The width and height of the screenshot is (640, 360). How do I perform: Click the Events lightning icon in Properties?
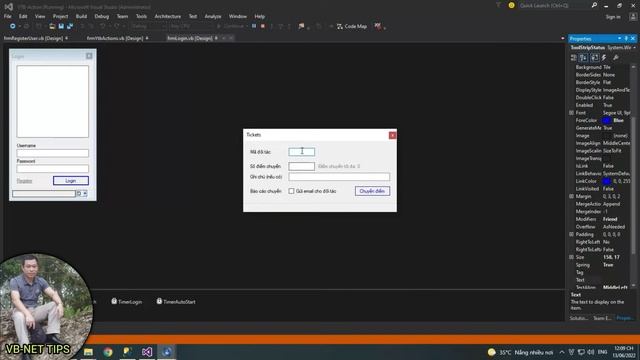tap(604, 58)
